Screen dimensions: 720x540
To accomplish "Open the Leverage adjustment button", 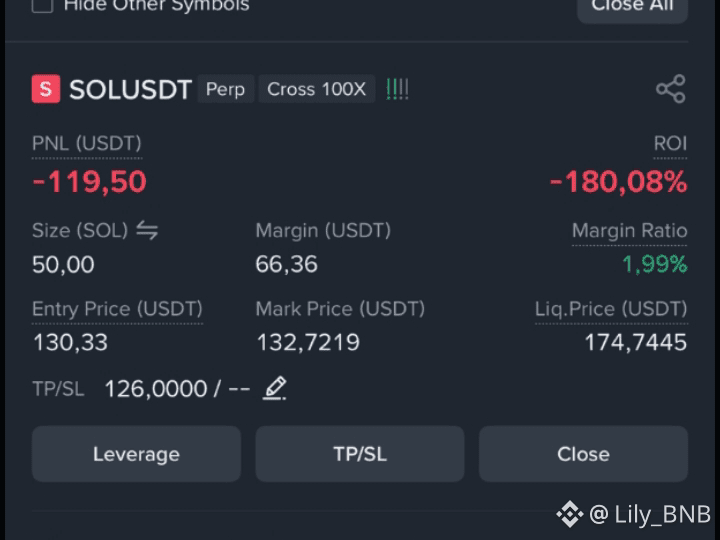I will pos(136,454).
